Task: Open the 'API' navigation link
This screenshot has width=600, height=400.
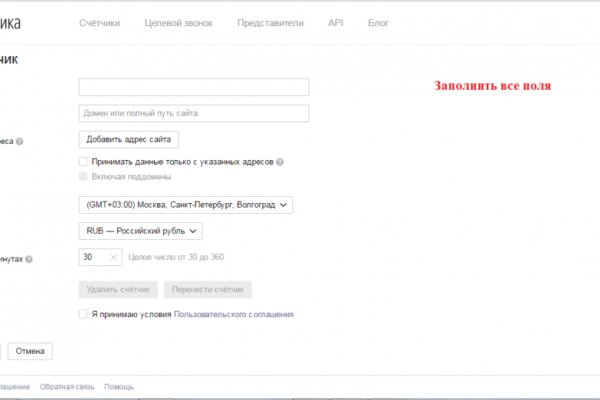Action: 335,22
